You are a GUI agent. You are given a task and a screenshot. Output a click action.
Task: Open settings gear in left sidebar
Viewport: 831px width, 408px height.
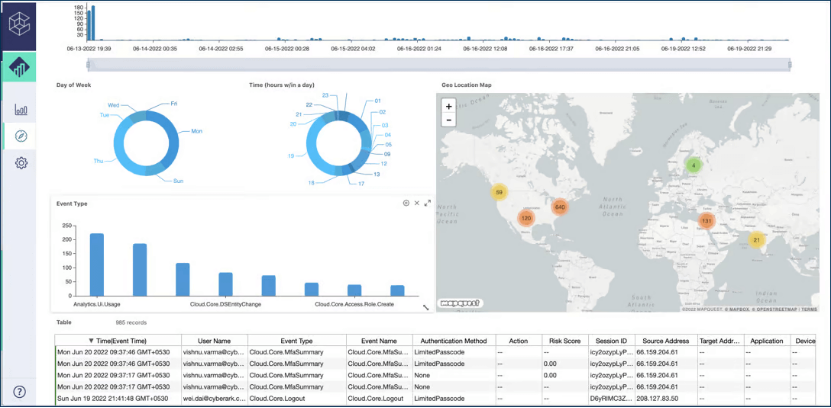click(20, 162)
